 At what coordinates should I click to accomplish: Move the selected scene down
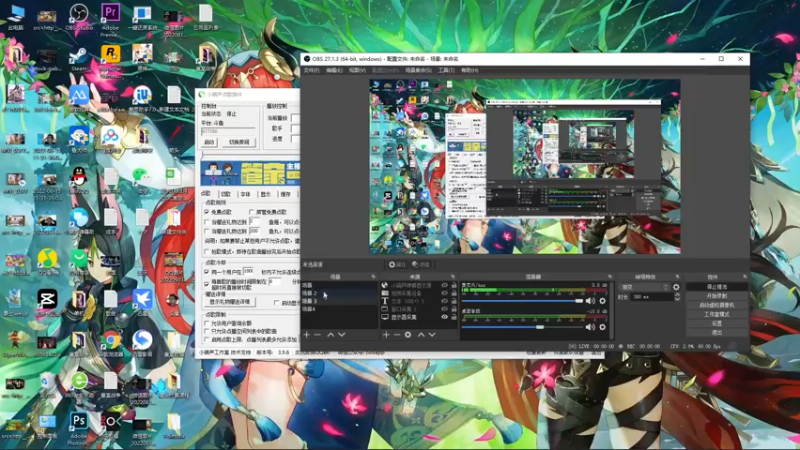(x=342, y=335)
